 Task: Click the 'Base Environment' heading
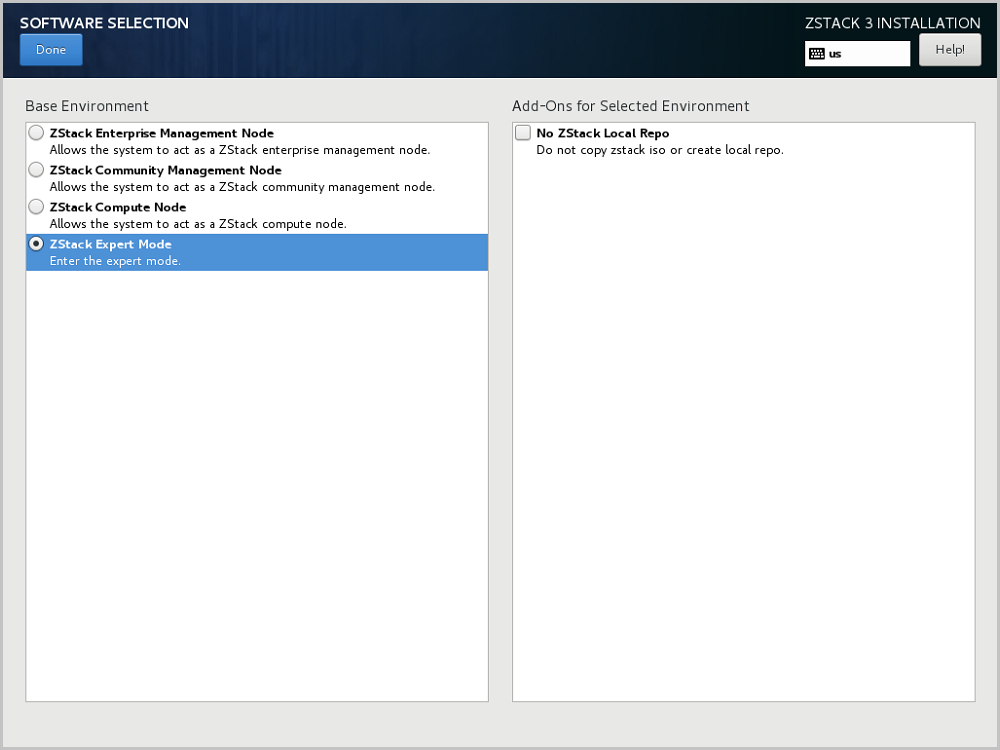click(x=87, y=106)
